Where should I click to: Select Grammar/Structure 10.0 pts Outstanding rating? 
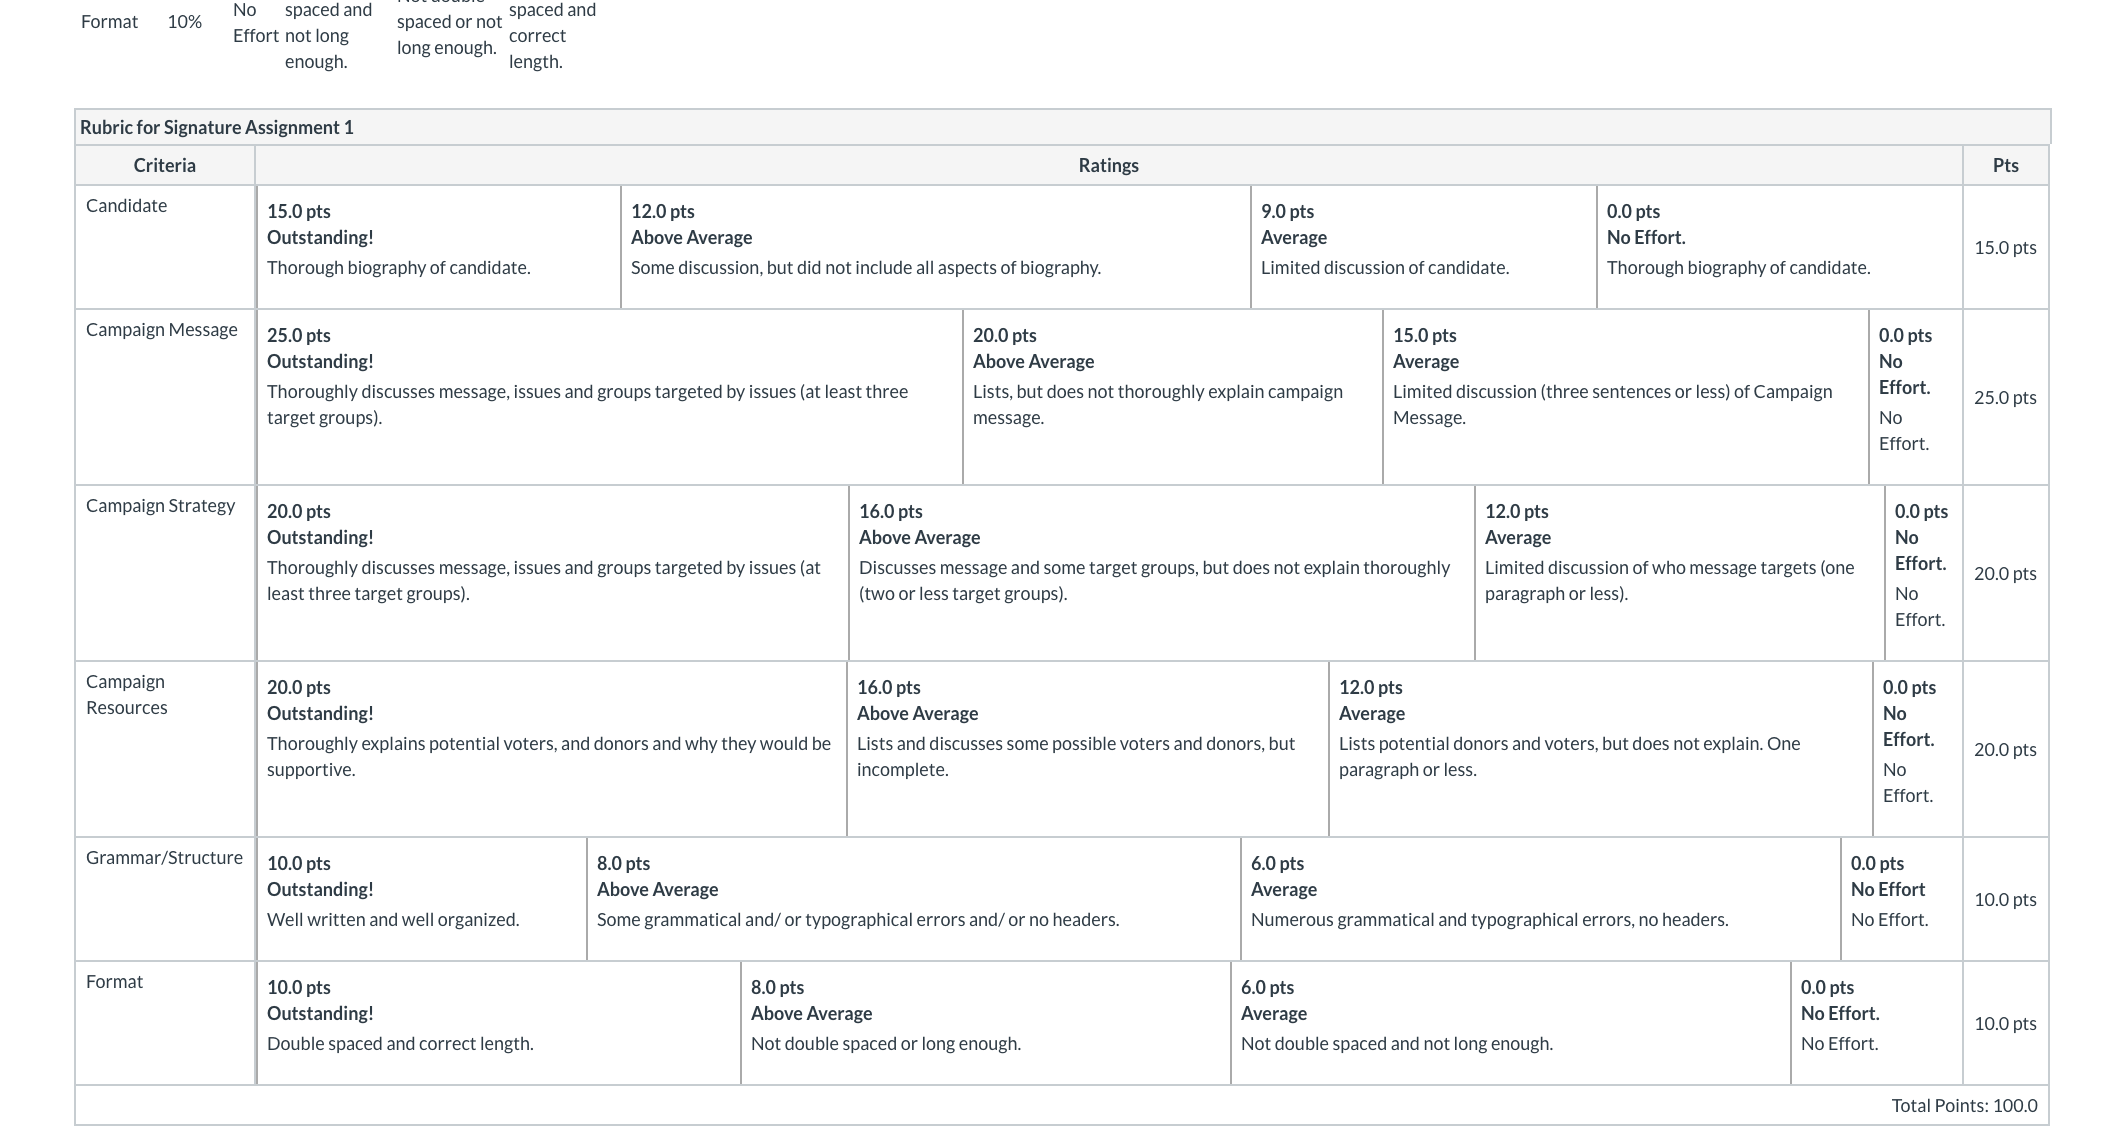tap(422, 899)
